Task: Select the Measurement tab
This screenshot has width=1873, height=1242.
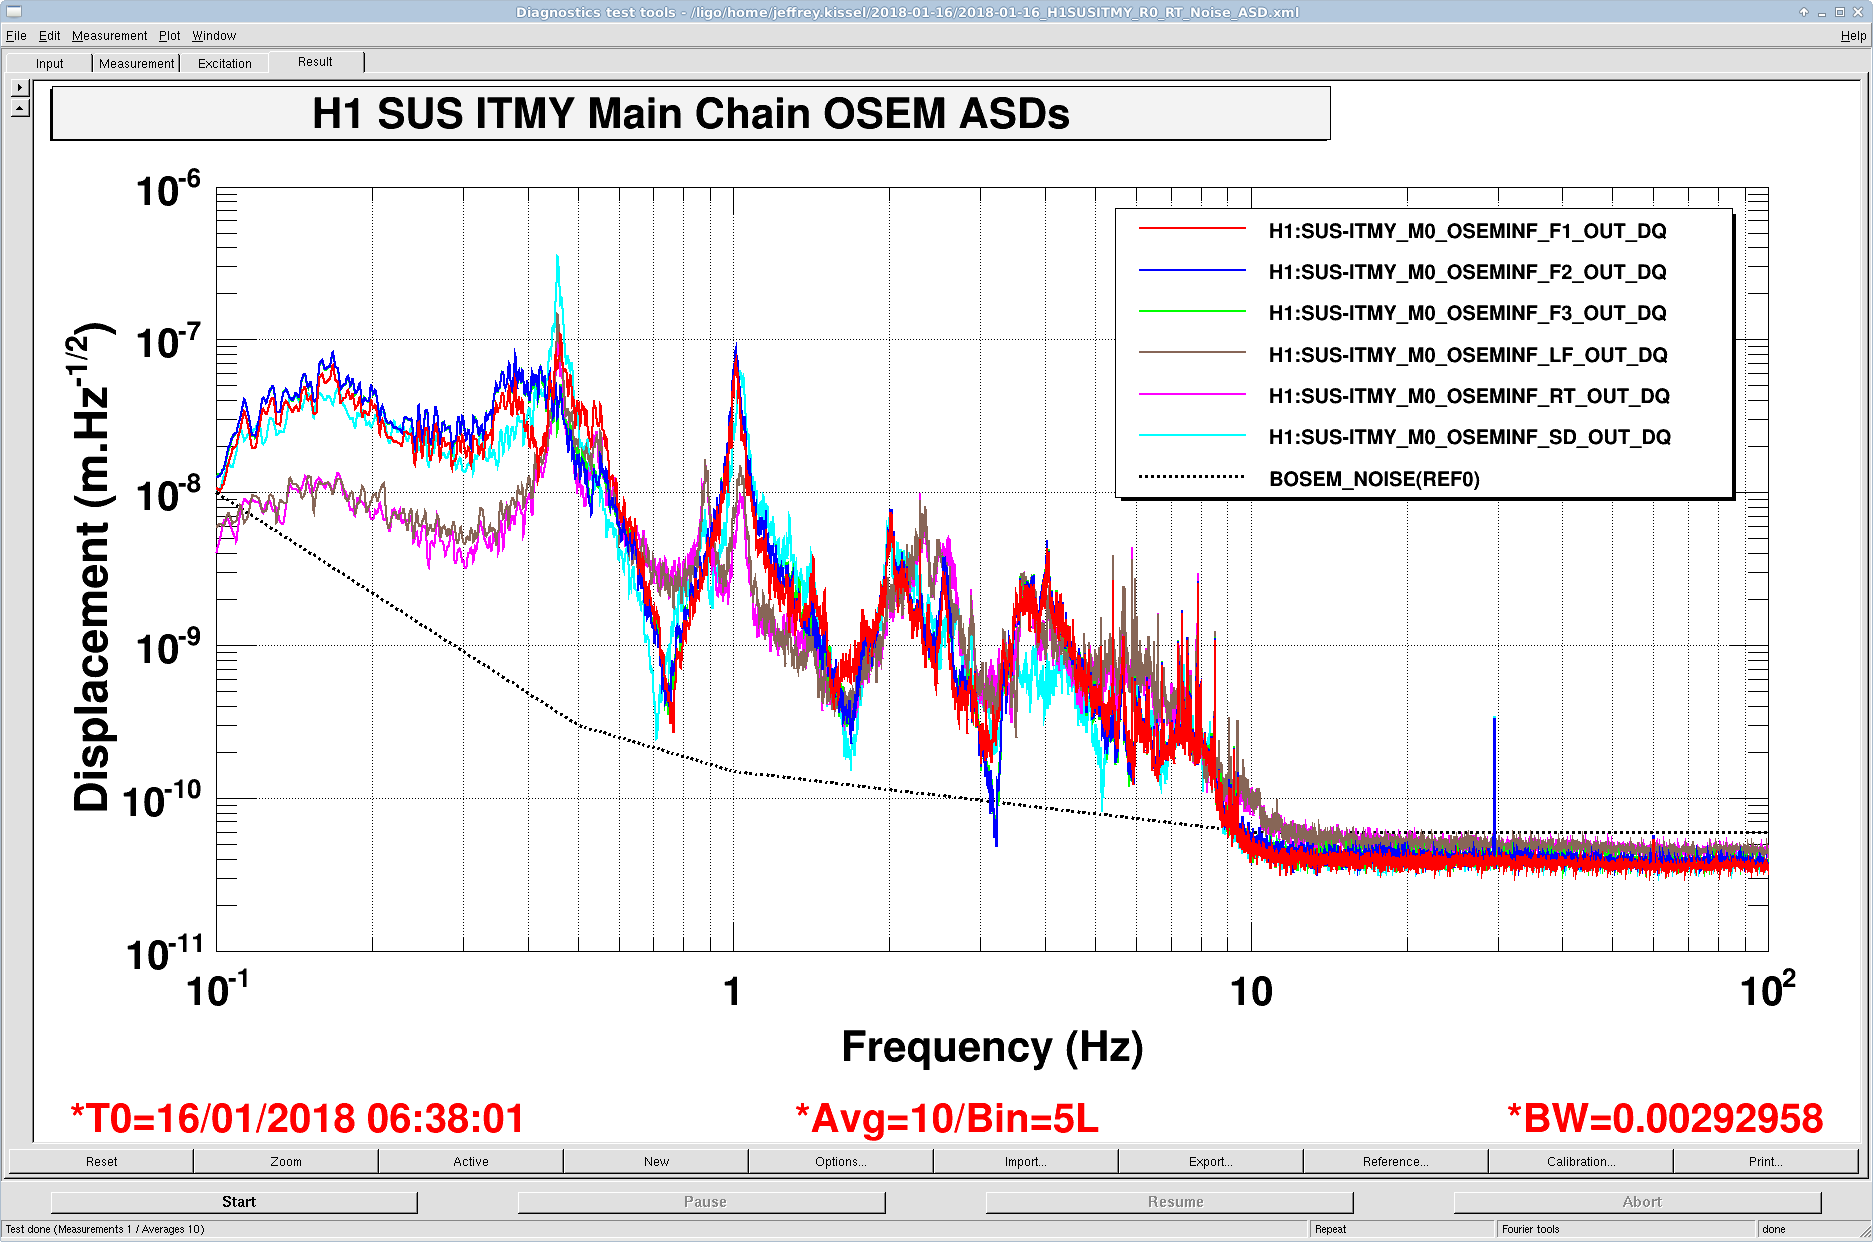Action: click(136, 63)
